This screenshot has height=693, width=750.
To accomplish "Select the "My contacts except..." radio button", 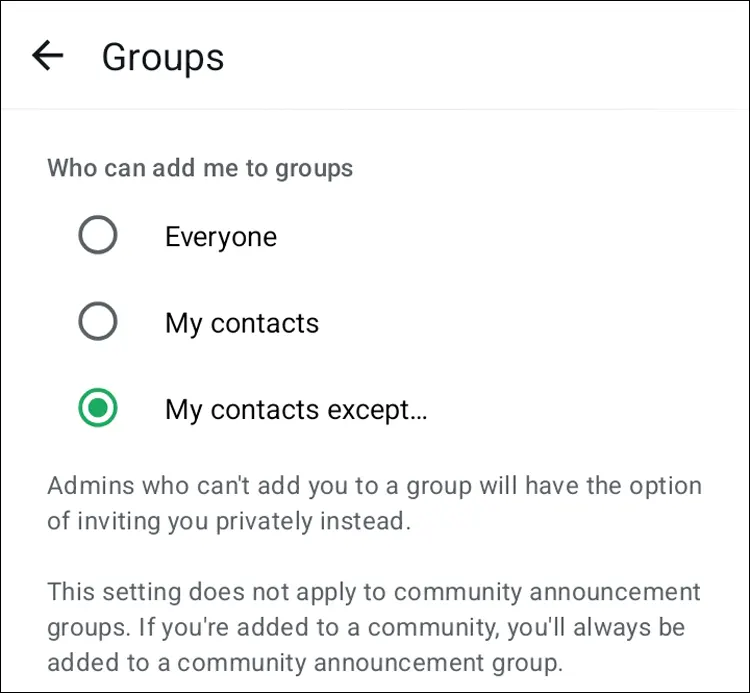I will tap(98, 408).
